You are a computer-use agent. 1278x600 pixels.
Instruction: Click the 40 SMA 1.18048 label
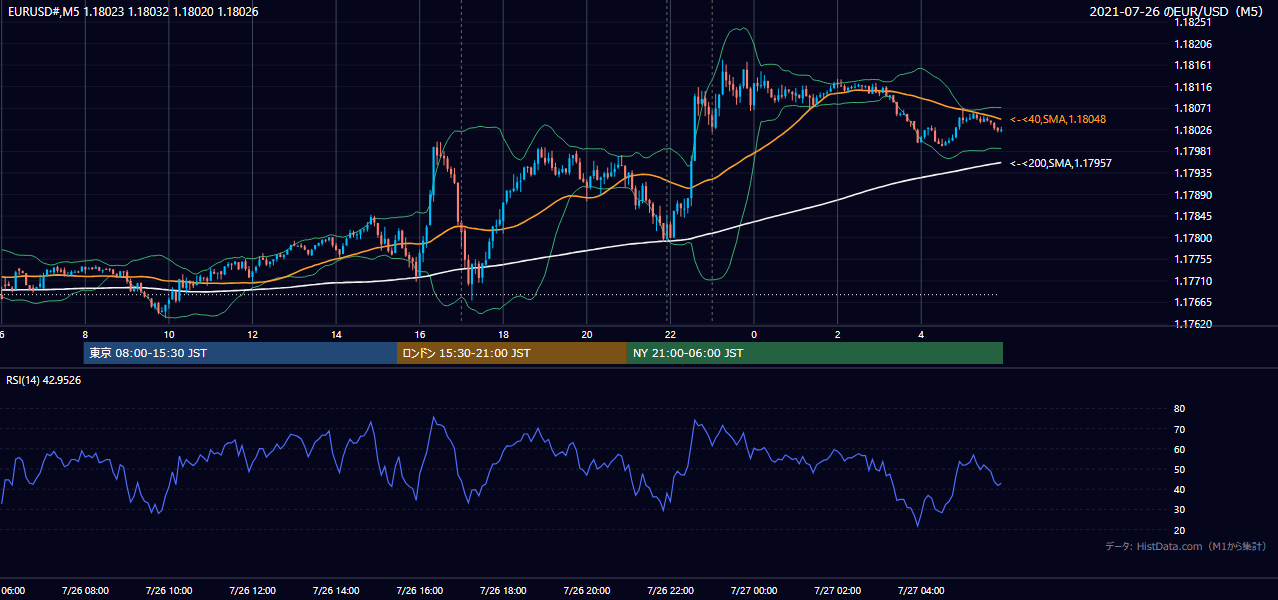coord(1057,120)
